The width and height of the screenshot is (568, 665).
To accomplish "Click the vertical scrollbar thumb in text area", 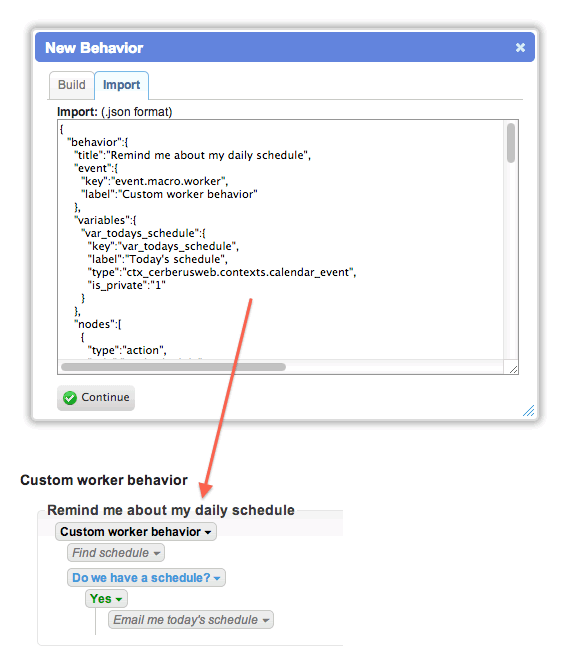I will (x=511, y=142).
